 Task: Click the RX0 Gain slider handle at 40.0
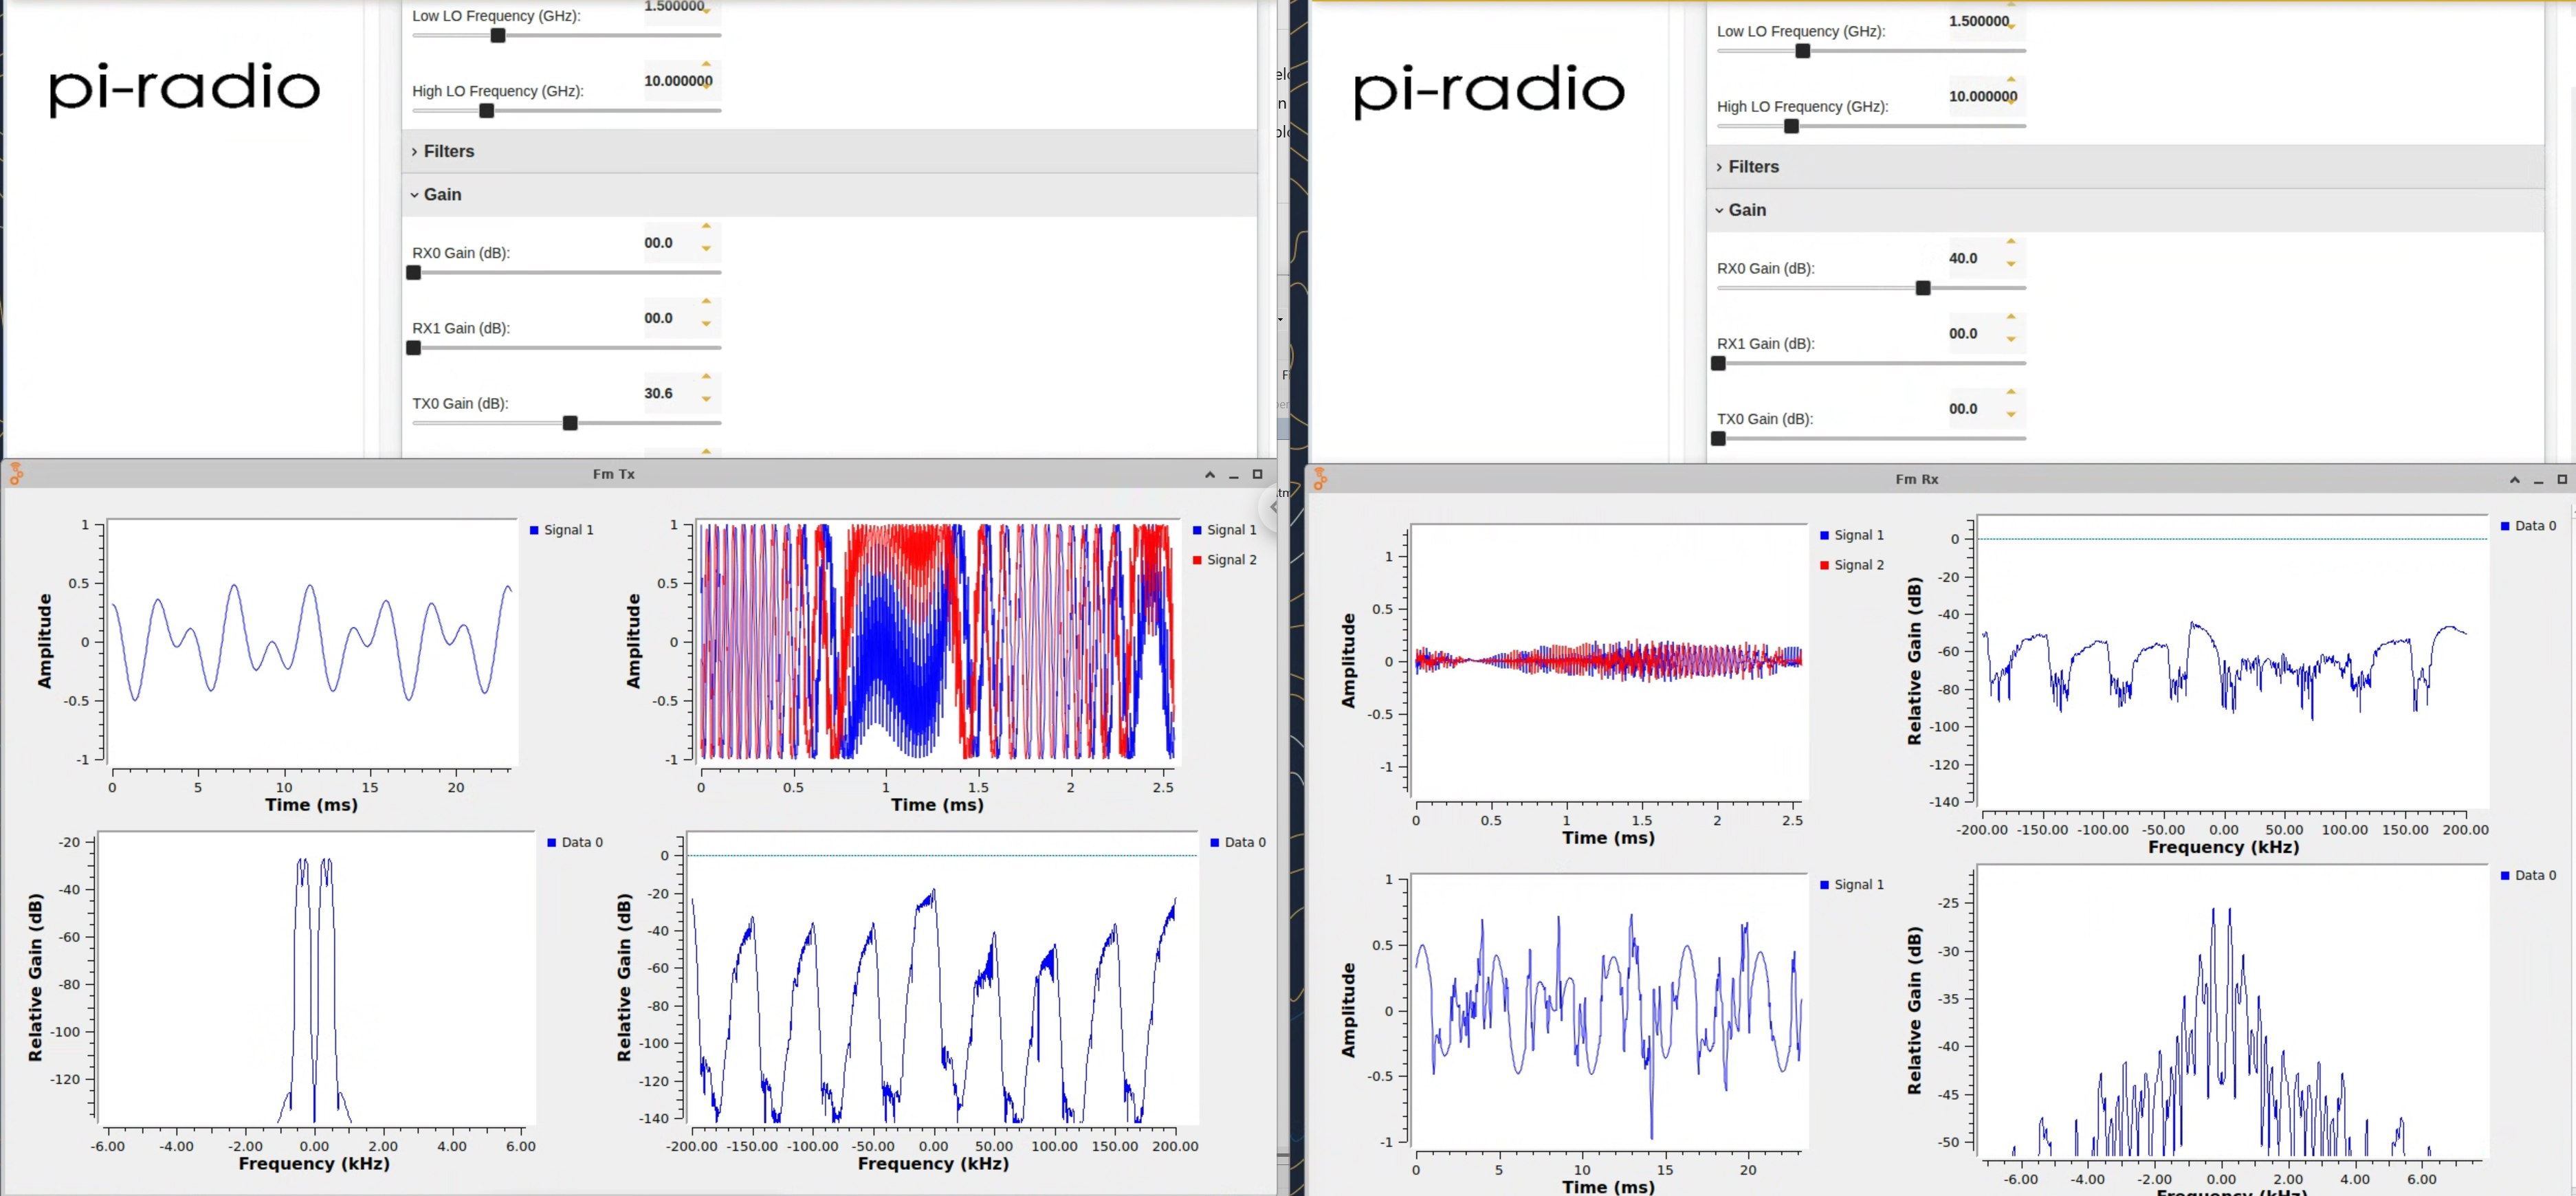(1922, 288)
